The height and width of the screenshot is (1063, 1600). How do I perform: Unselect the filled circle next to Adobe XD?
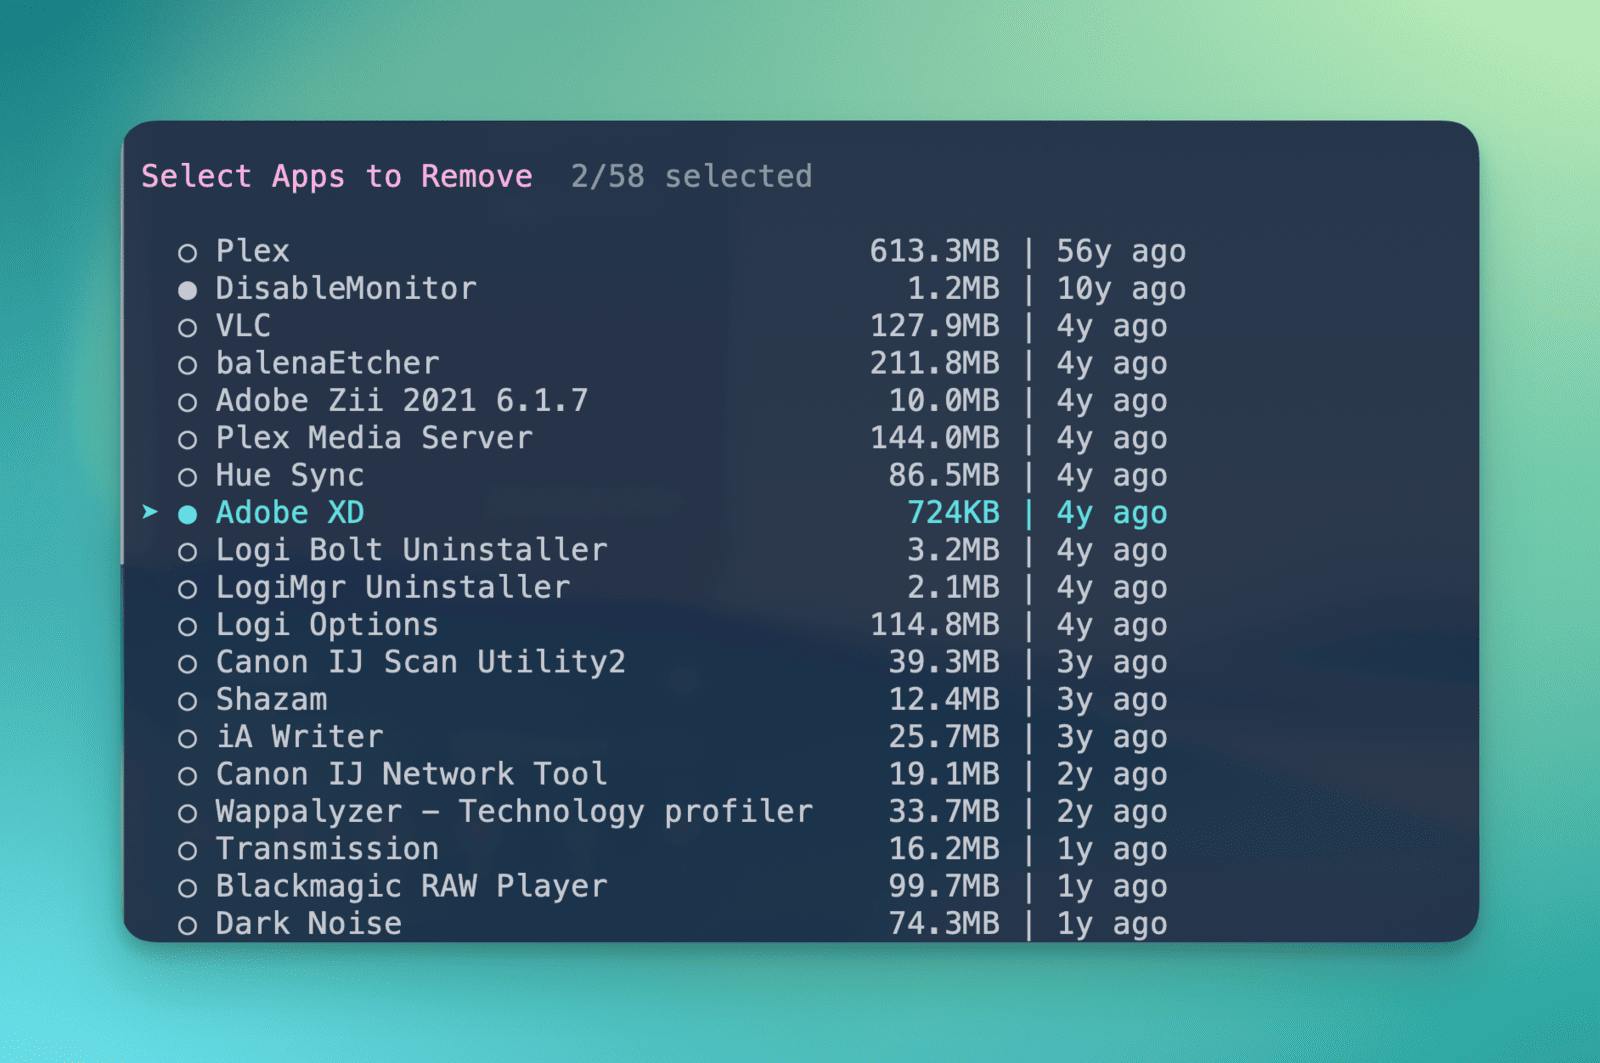[x=187, y=514]
